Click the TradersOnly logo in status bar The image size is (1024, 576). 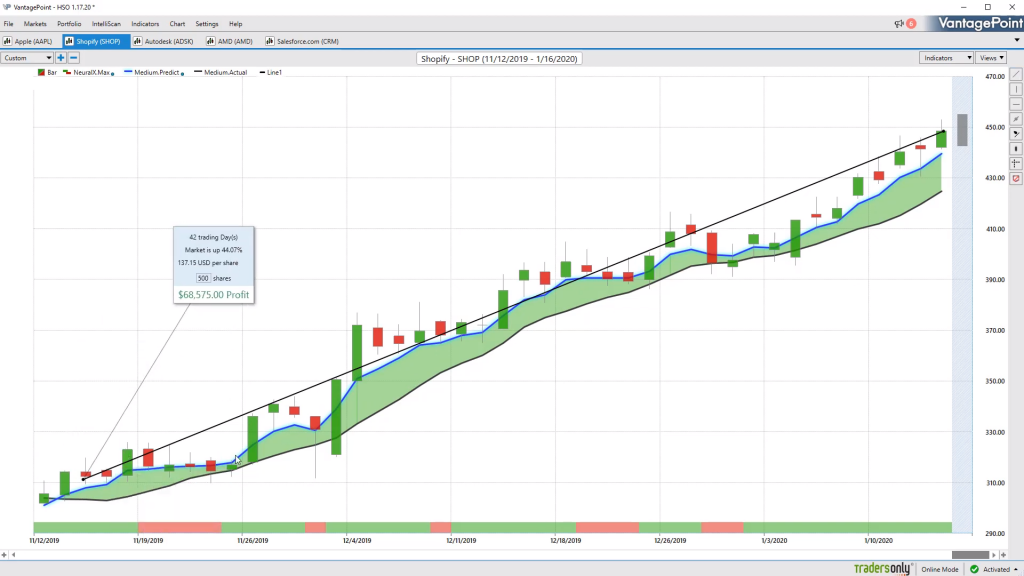(882, 569)
